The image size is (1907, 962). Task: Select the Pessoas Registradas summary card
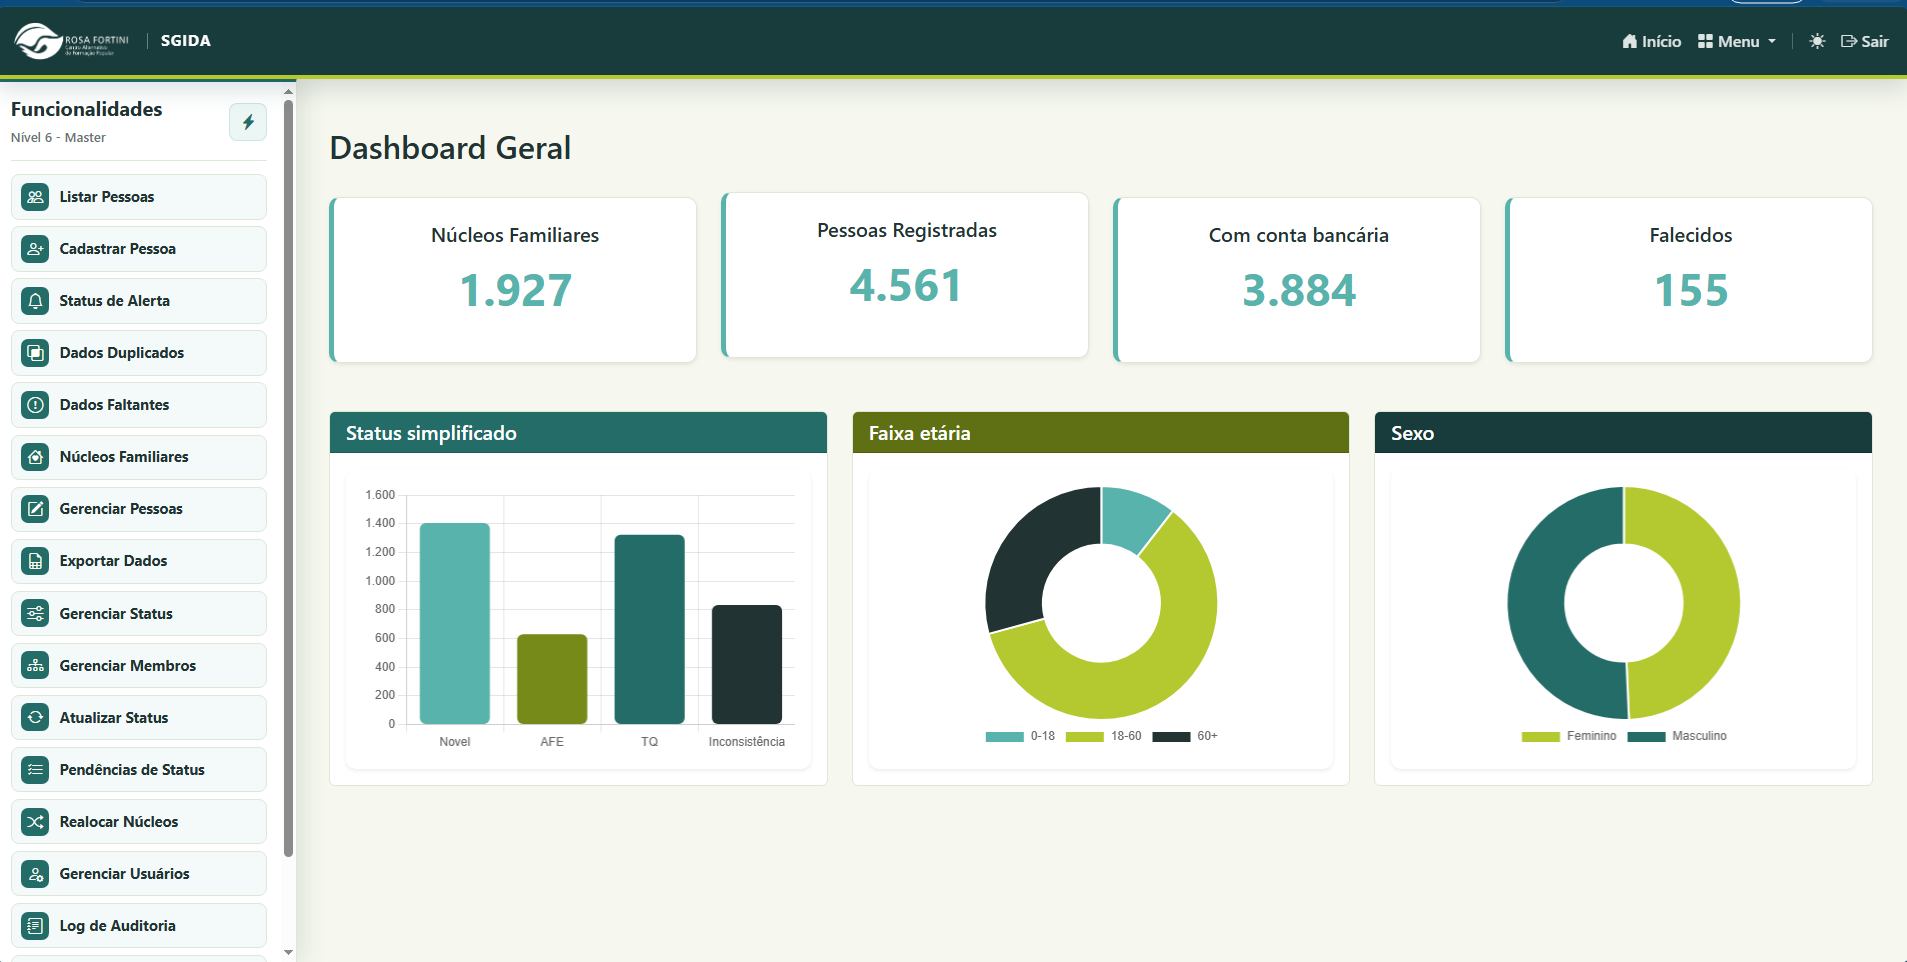pos(905,275)
